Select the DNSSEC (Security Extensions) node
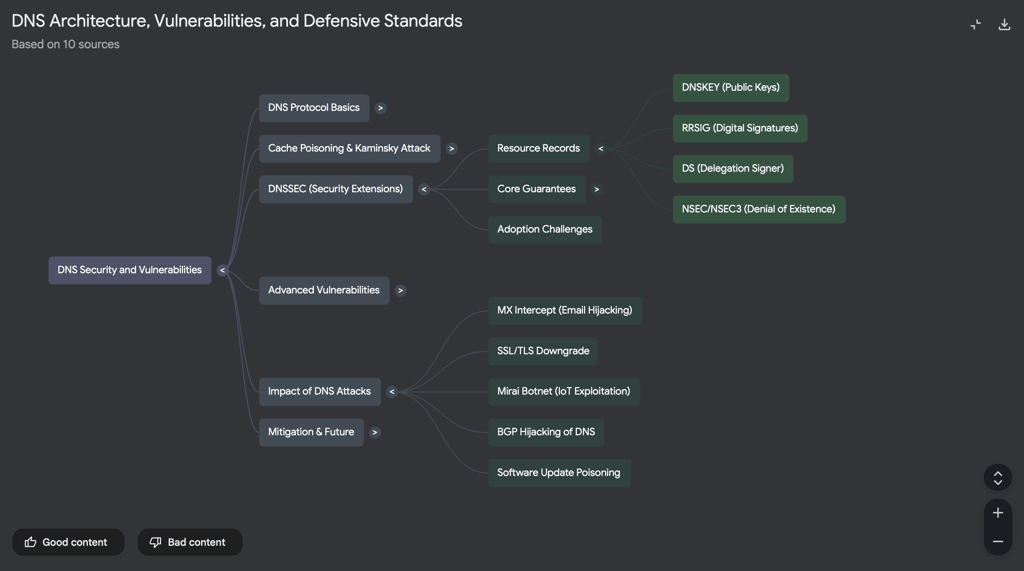Screen dimensions: 1024x571 click(x=336, y=189)
